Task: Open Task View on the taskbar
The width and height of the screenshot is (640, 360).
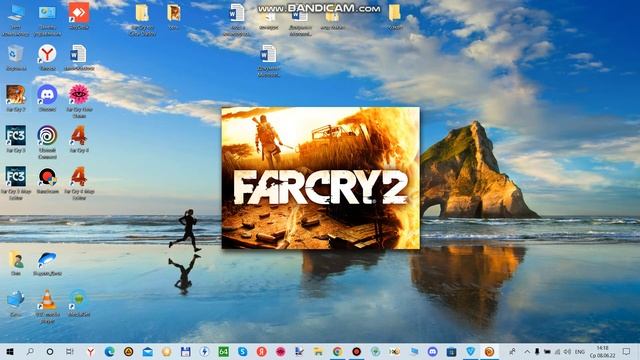Action: pos(70,351)
